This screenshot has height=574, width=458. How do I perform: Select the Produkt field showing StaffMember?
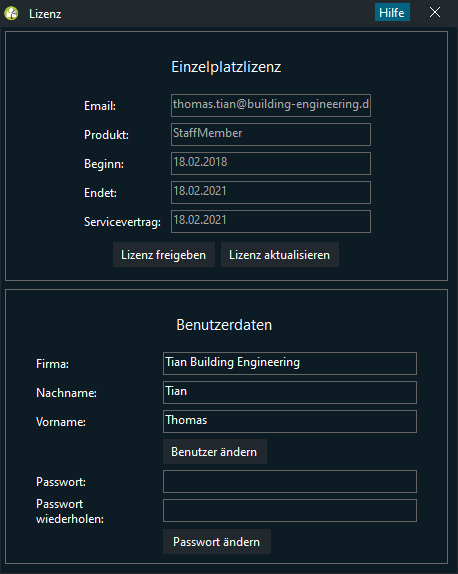(x=271, y=134)
